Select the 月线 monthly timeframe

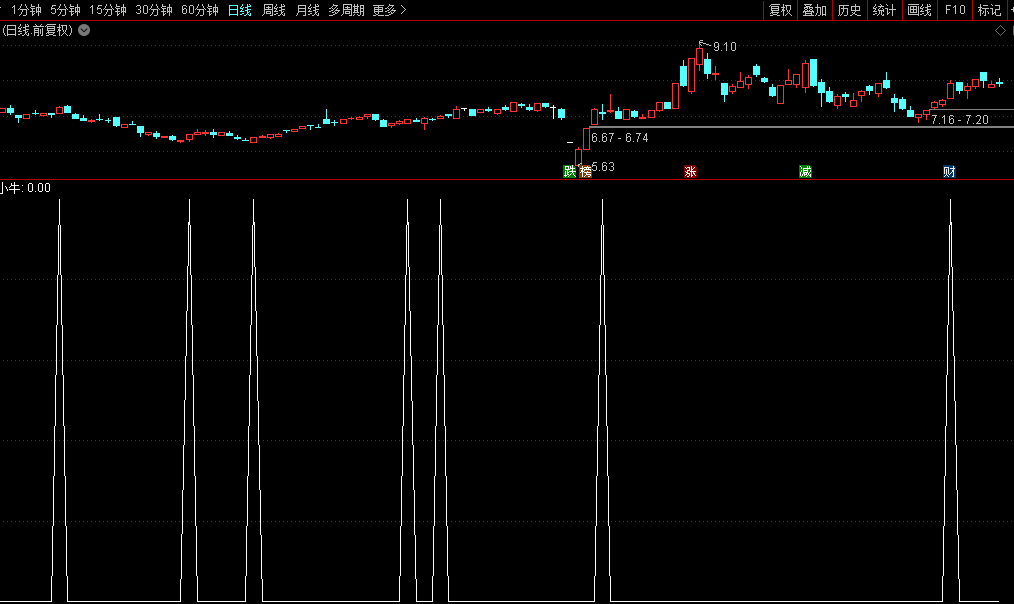pos(307,10)
